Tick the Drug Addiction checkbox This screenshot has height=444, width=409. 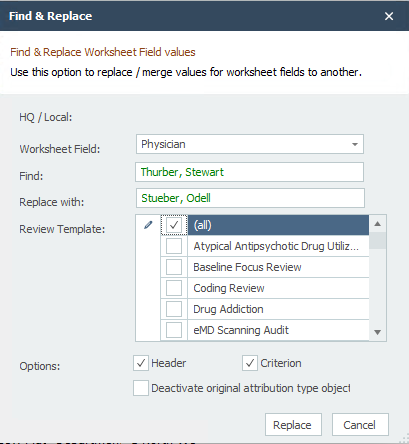(x=174, y=309)
